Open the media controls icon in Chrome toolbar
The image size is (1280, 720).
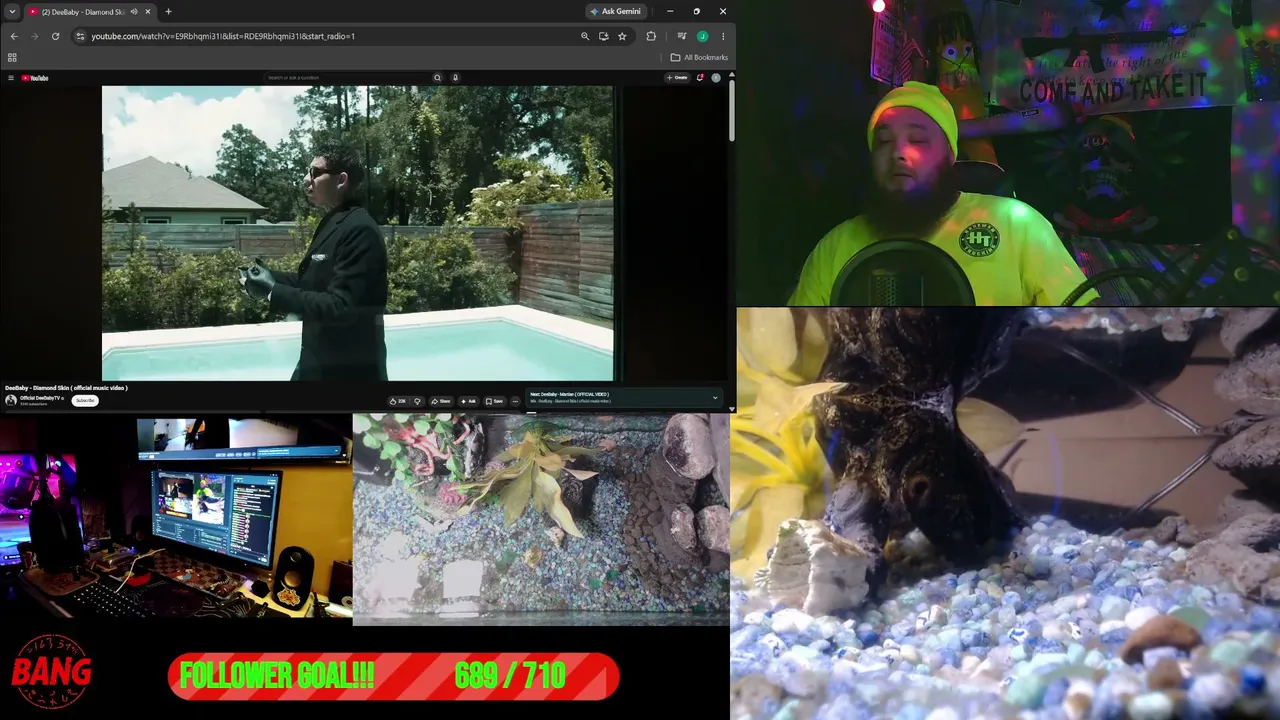(682, 36)
